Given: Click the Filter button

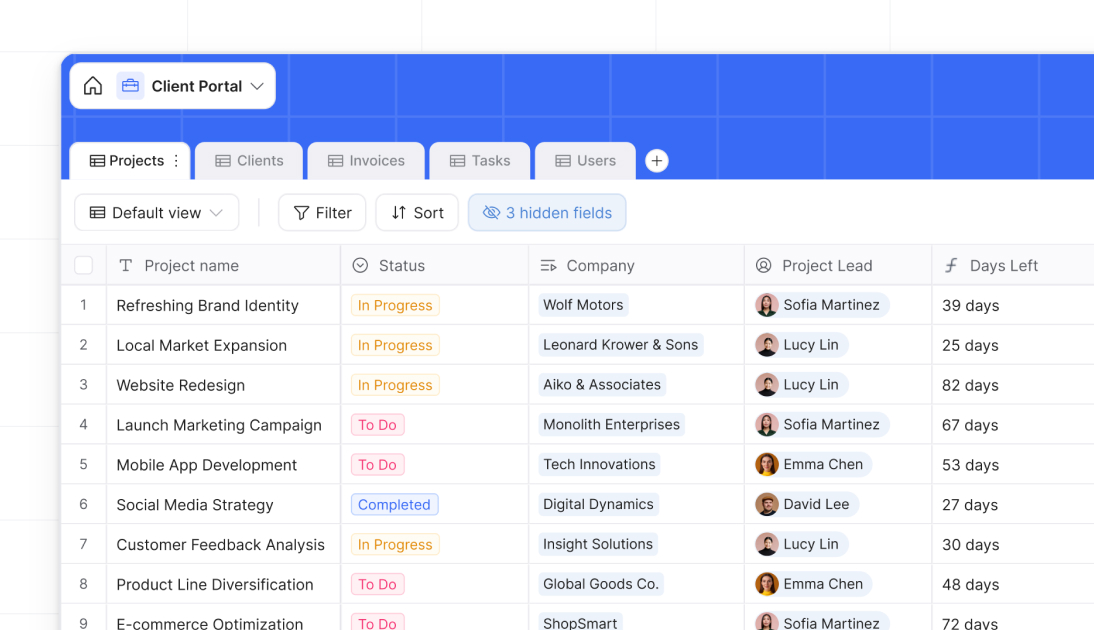Looking at the screenshot, I should pyautogui.click(x=322, y=213).
